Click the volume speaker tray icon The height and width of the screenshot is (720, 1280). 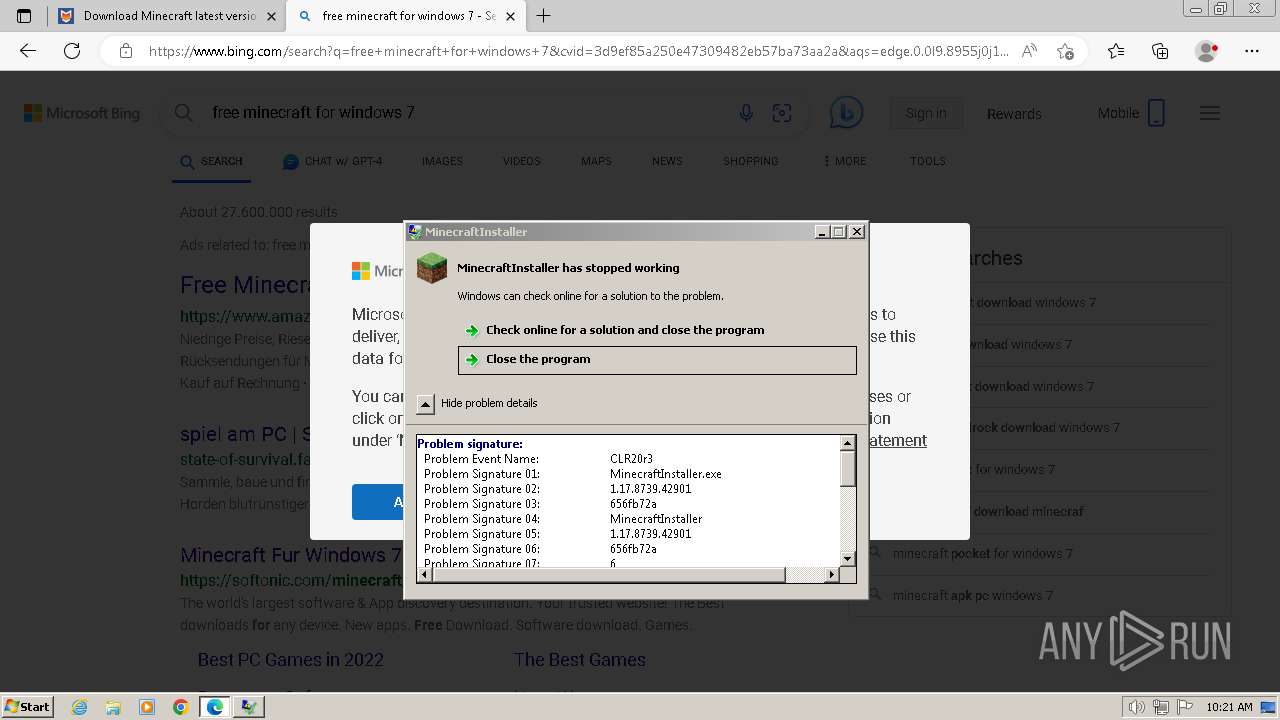(x=1136, y=707)
